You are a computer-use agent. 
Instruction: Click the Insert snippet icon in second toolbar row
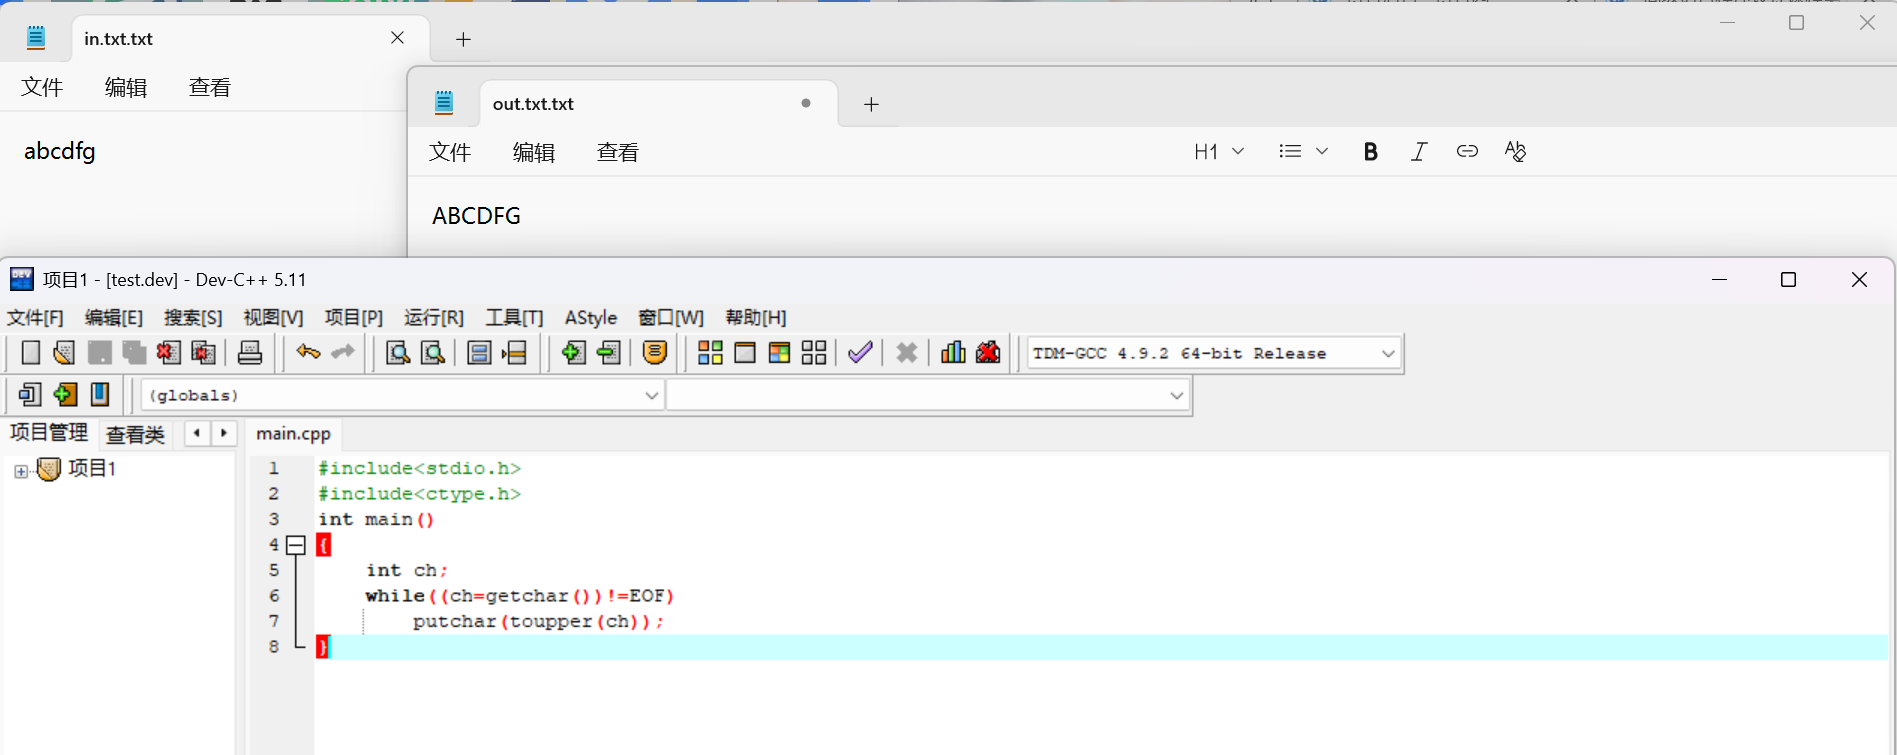click(x=30, y=395)
